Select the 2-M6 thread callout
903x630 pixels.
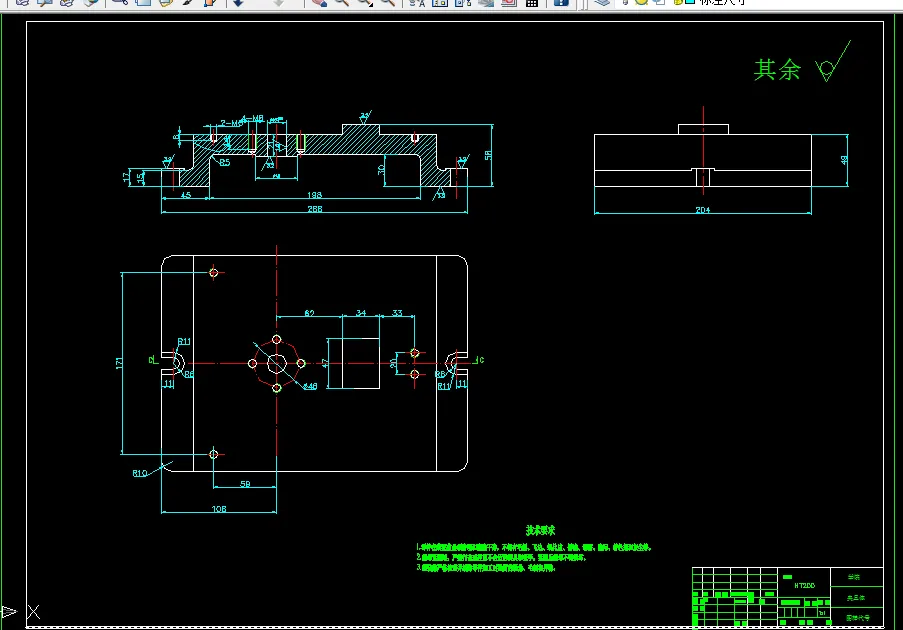tap(230, 123)
